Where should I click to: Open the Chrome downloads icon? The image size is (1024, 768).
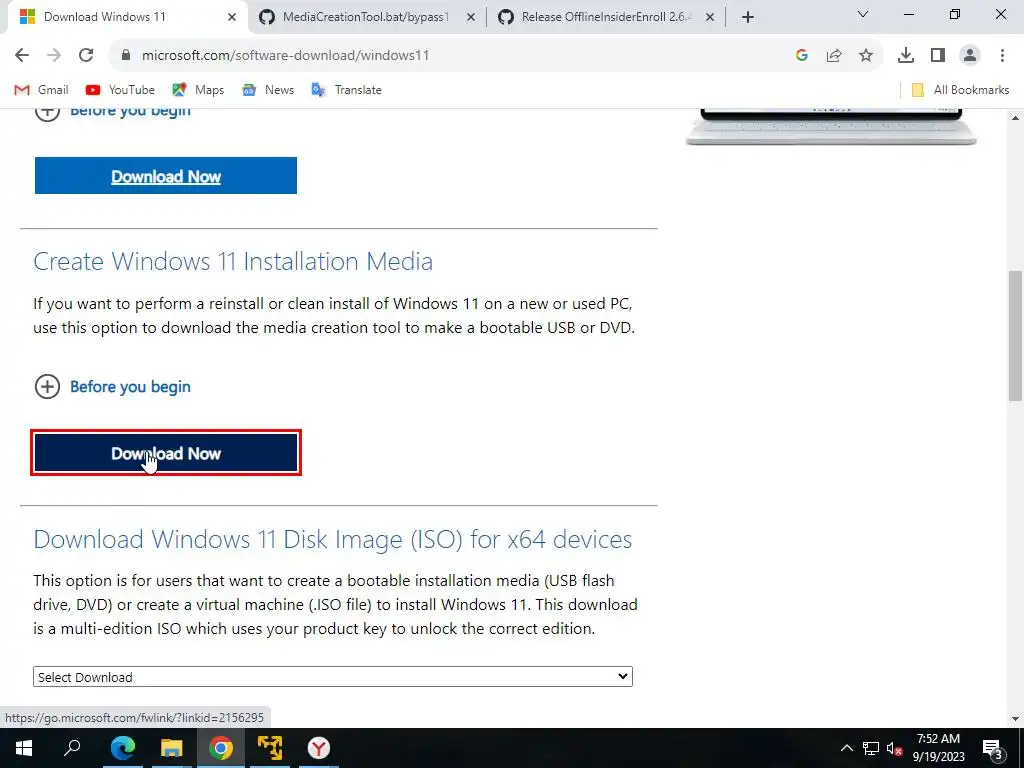906,56
